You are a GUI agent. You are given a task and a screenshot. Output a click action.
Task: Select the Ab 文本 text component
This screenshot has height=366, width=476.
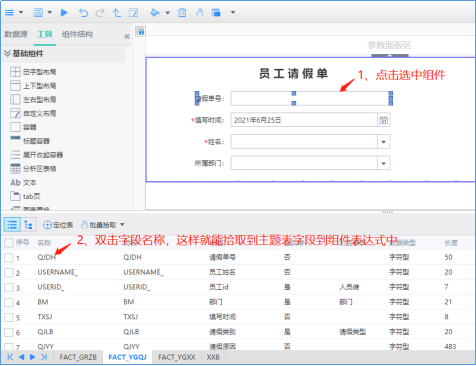tap(23, 183)
